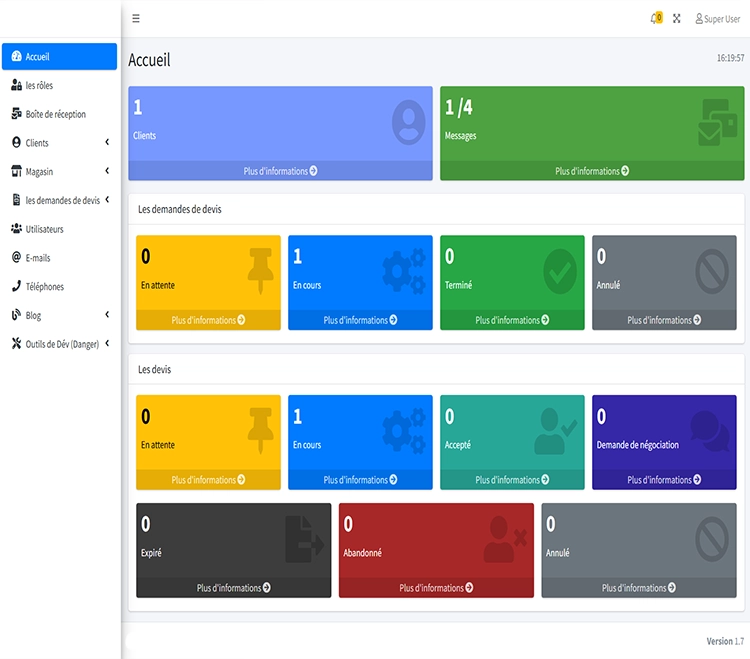This screenshot has width=750, height=659.
Task: Open more info for quote requests En cours
Action: (x=360, y=320)
